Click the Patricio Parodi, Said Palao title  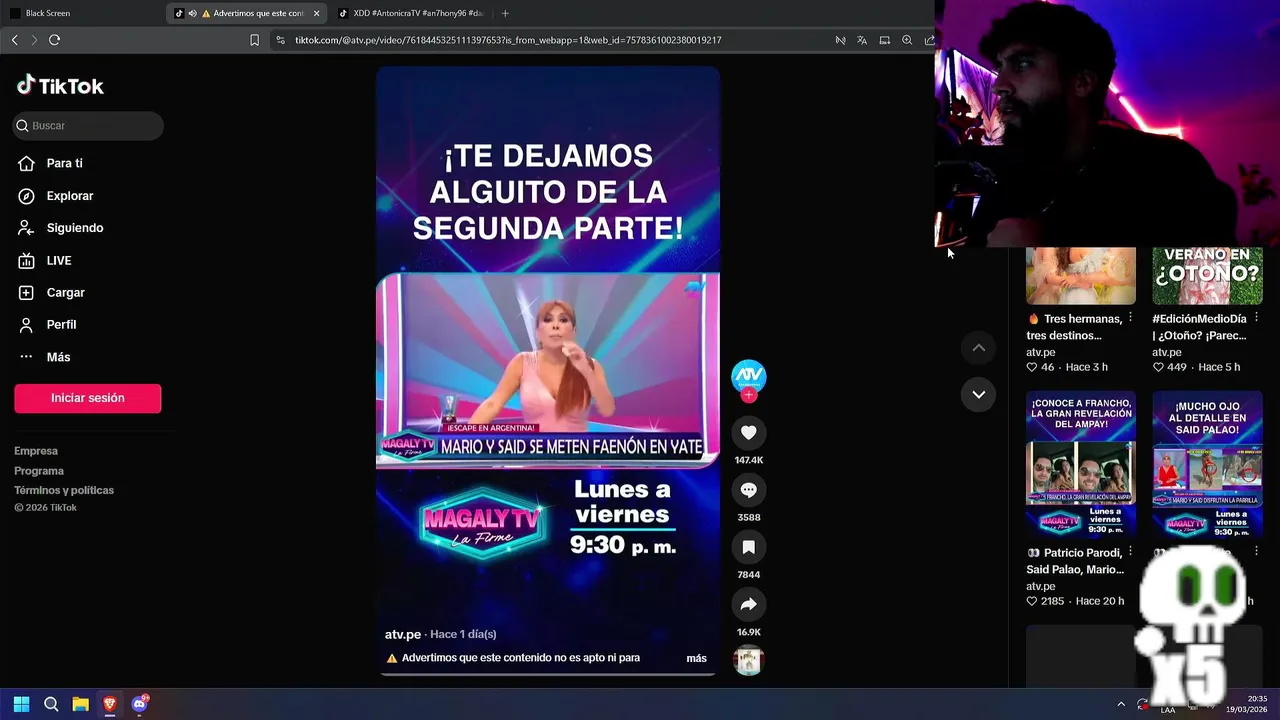pos(1076,561)
